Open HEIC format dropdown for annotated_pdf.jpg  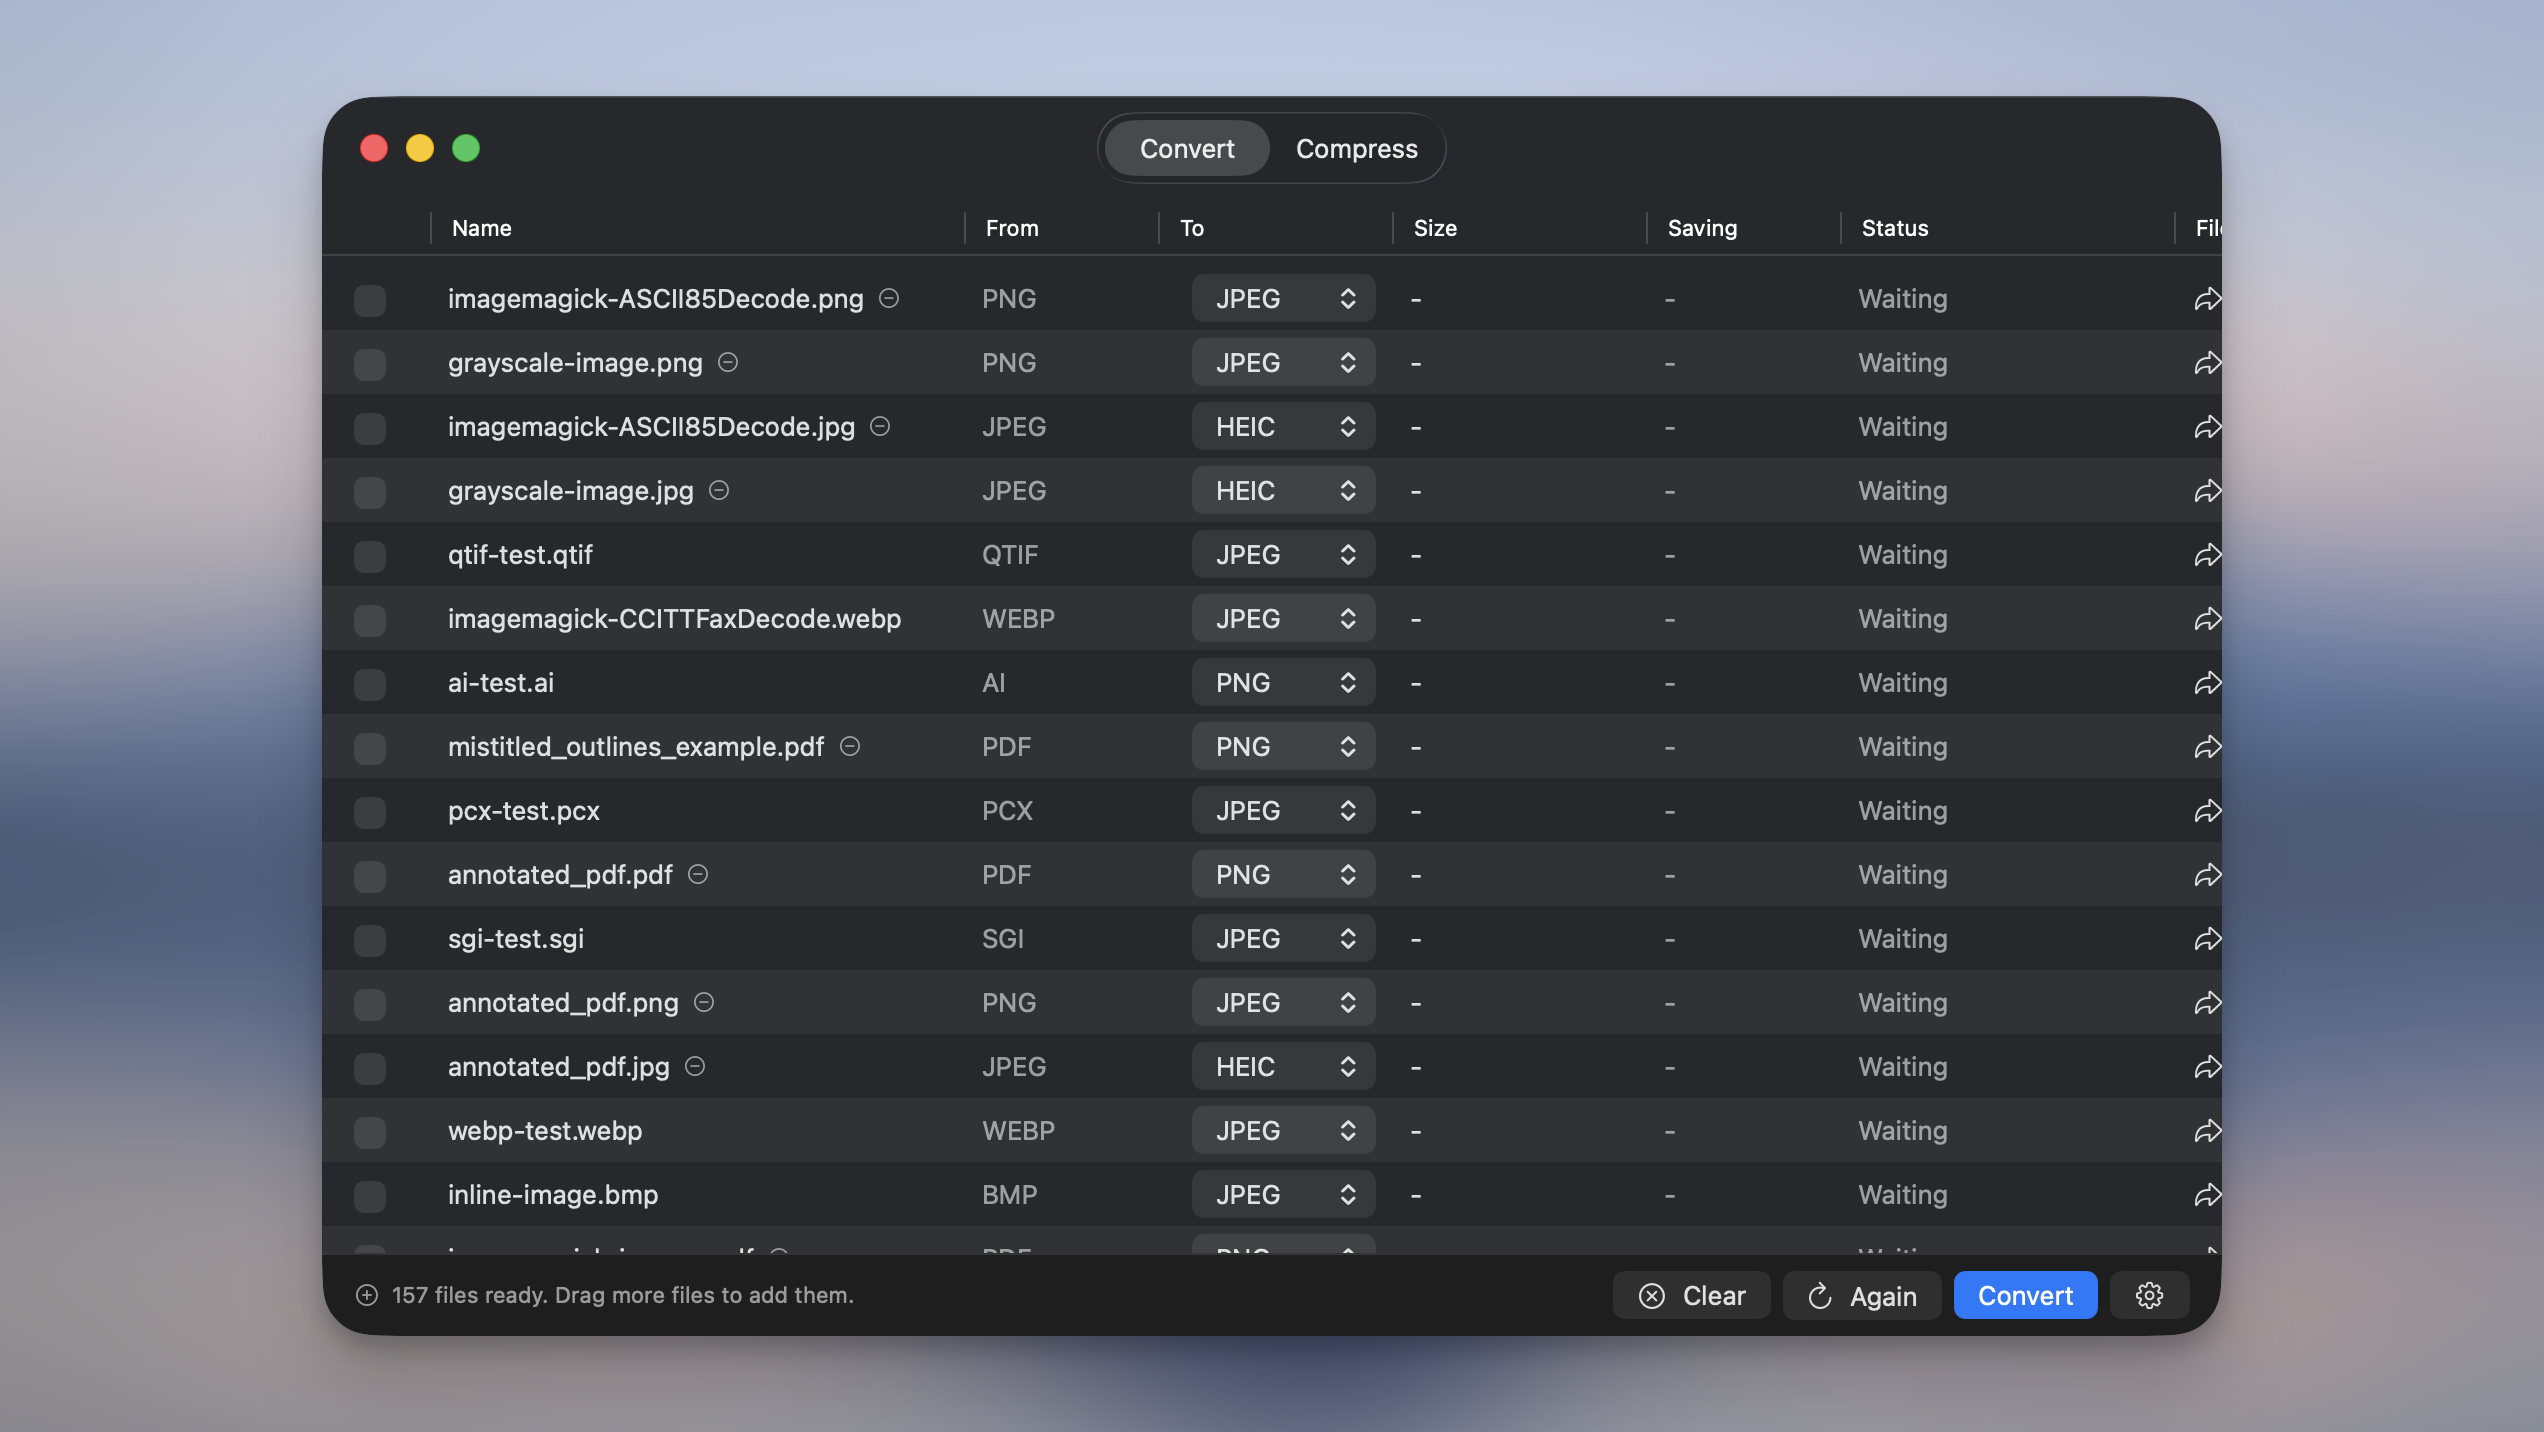tap(1283, 1066)
